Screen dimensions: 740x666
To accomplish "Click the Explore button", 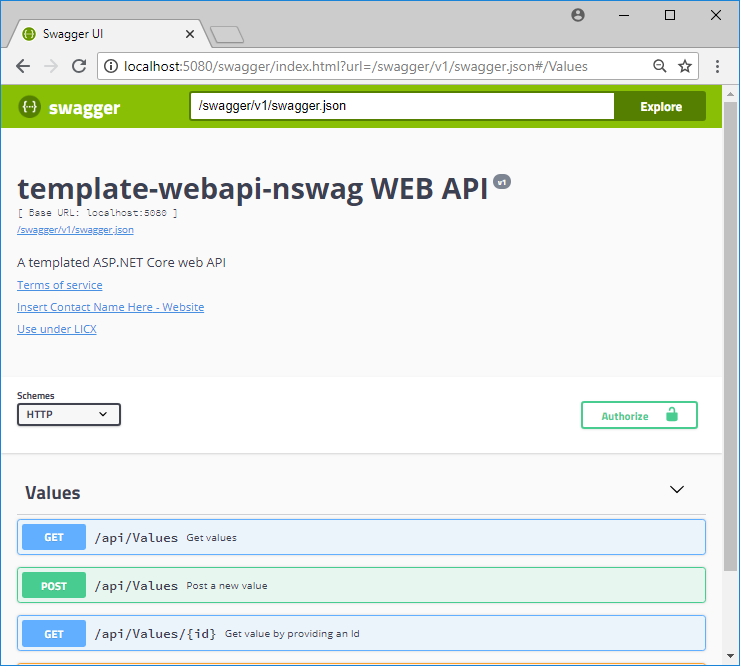I will pos(660,107).
